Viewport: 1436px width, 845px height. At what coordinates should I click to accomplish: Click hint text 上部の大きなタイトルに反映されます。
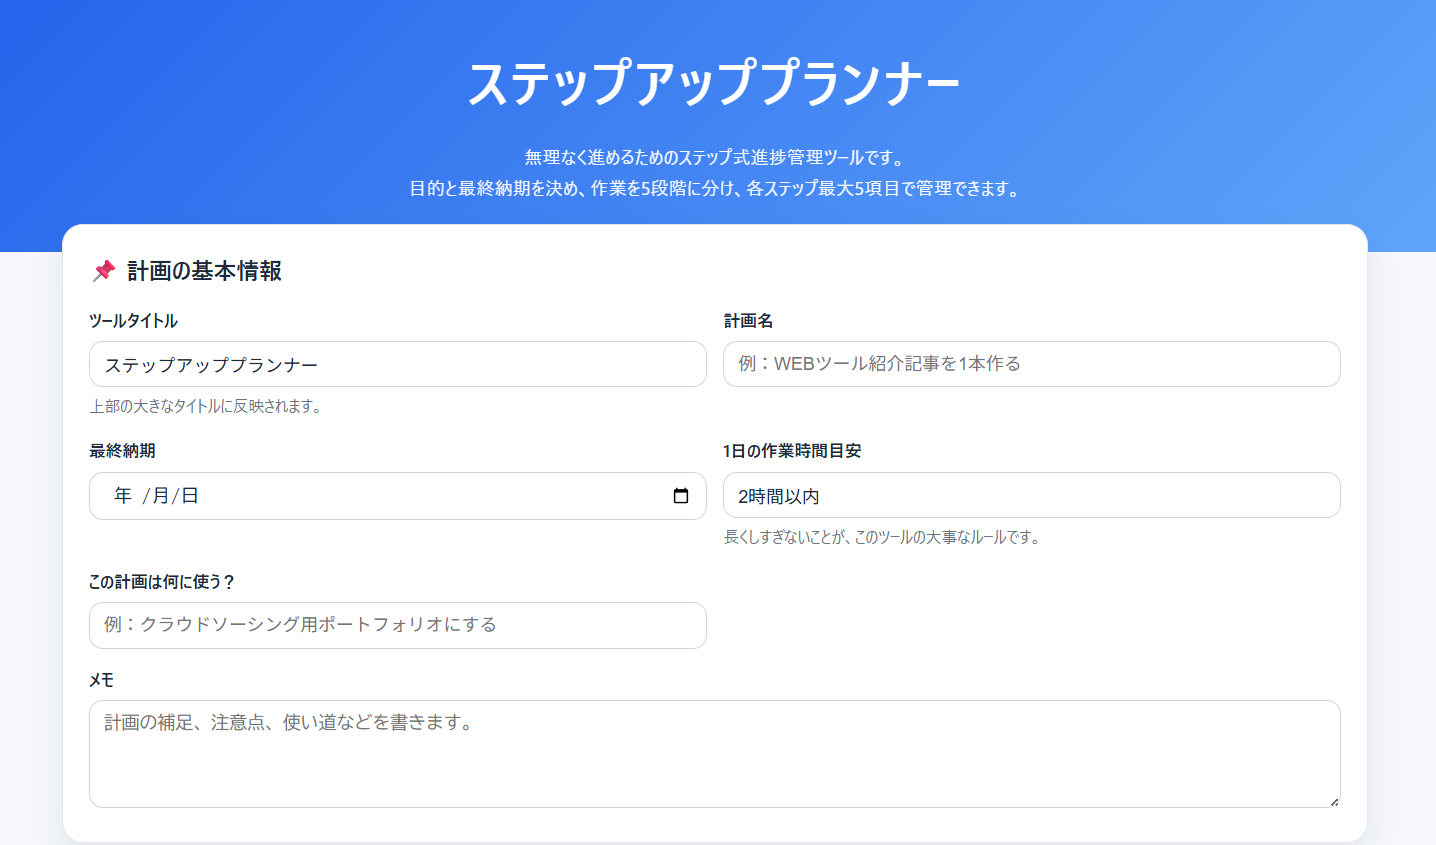(x=207, y=406)
